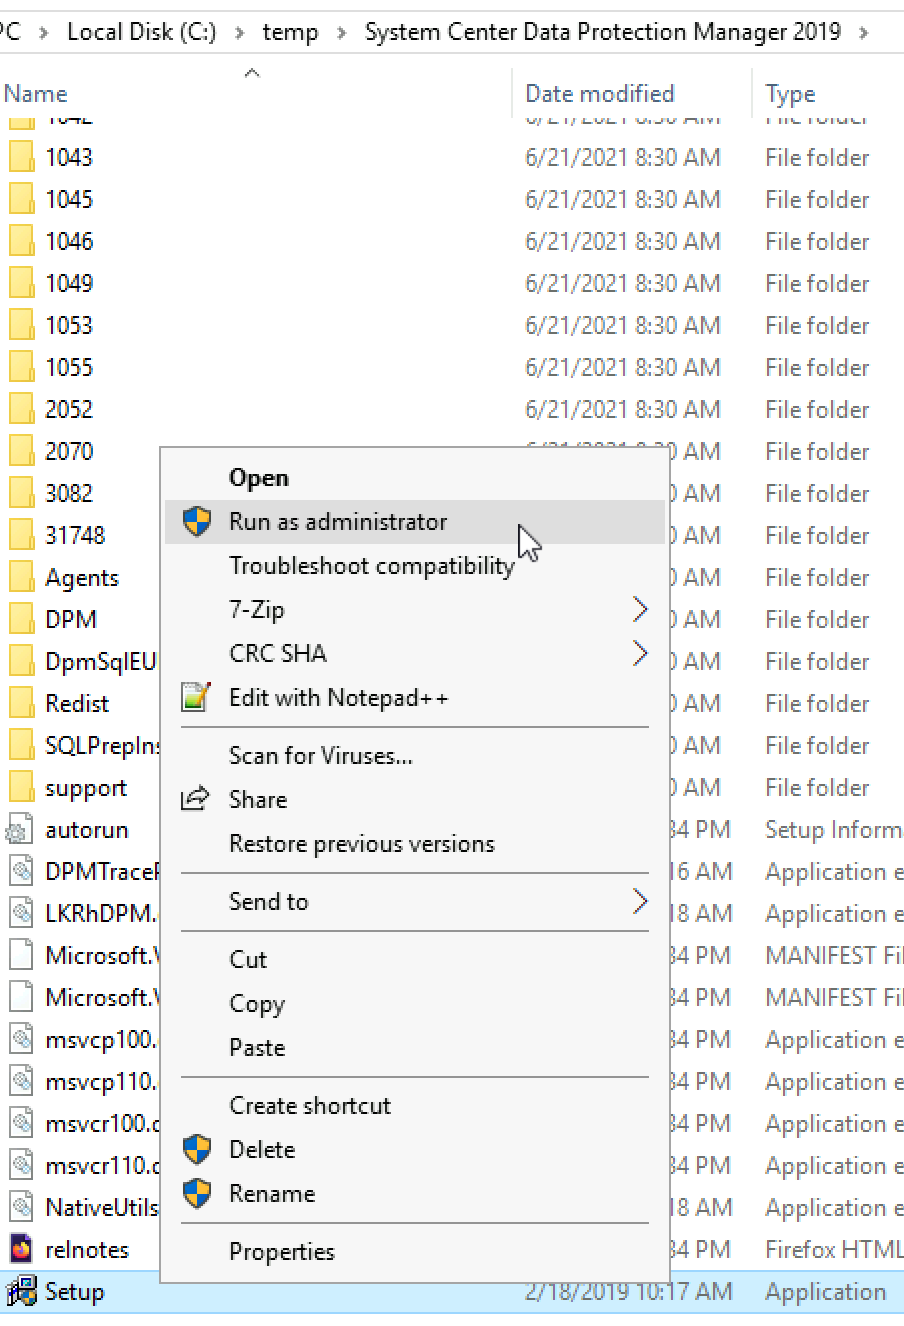
Task: Choose Delete from the context menu
Action: click(262, 1150)
